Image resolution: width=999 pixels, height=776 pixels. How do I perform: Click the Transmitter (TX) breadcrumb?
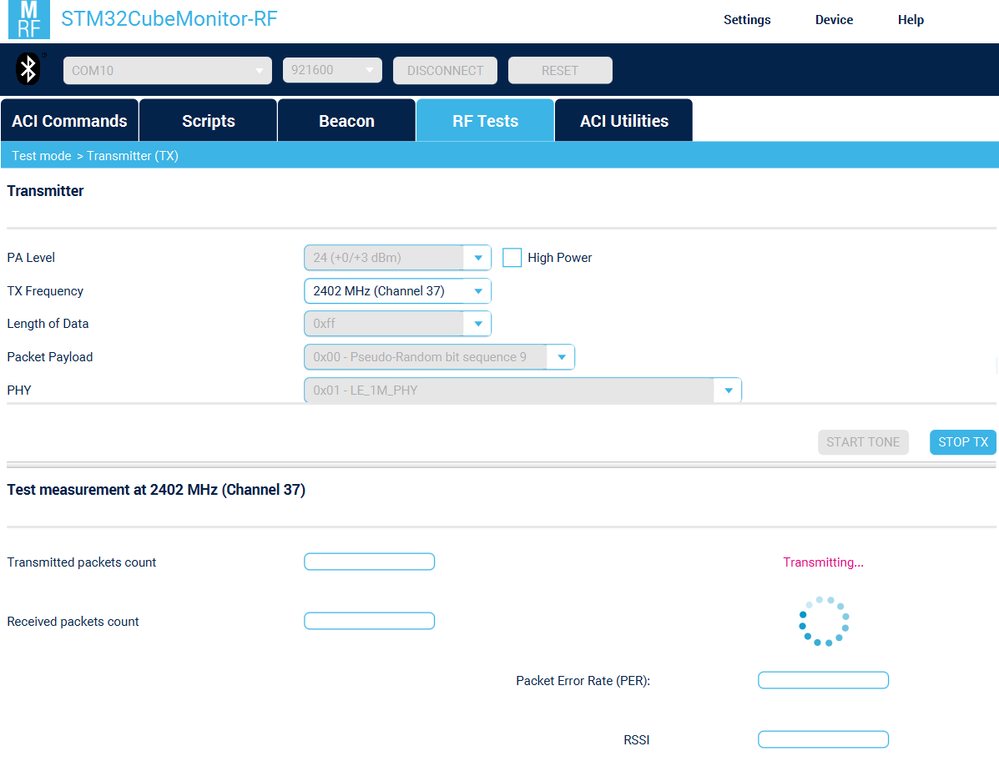coord(133,155)
